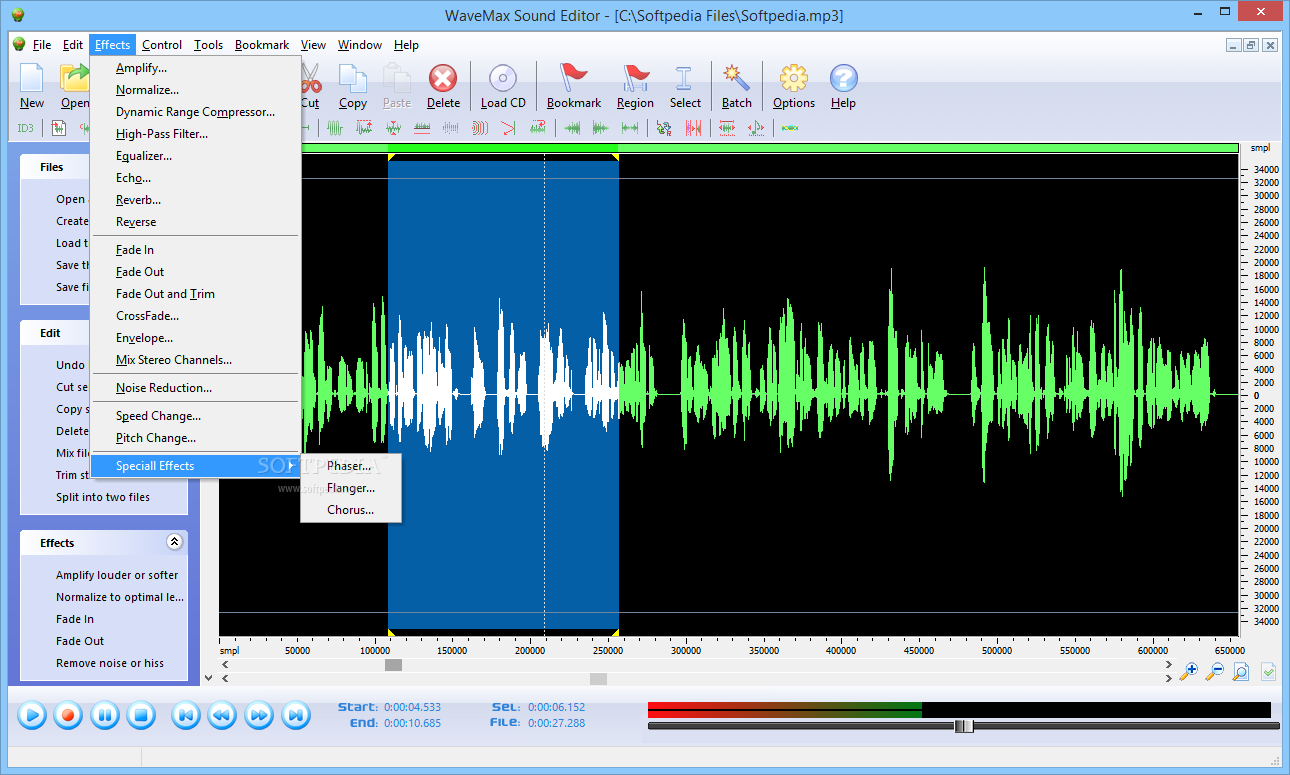1290x775 pixels.
Task: Click the lower horizontal scrollbar thumb
Action: [598, 679]
